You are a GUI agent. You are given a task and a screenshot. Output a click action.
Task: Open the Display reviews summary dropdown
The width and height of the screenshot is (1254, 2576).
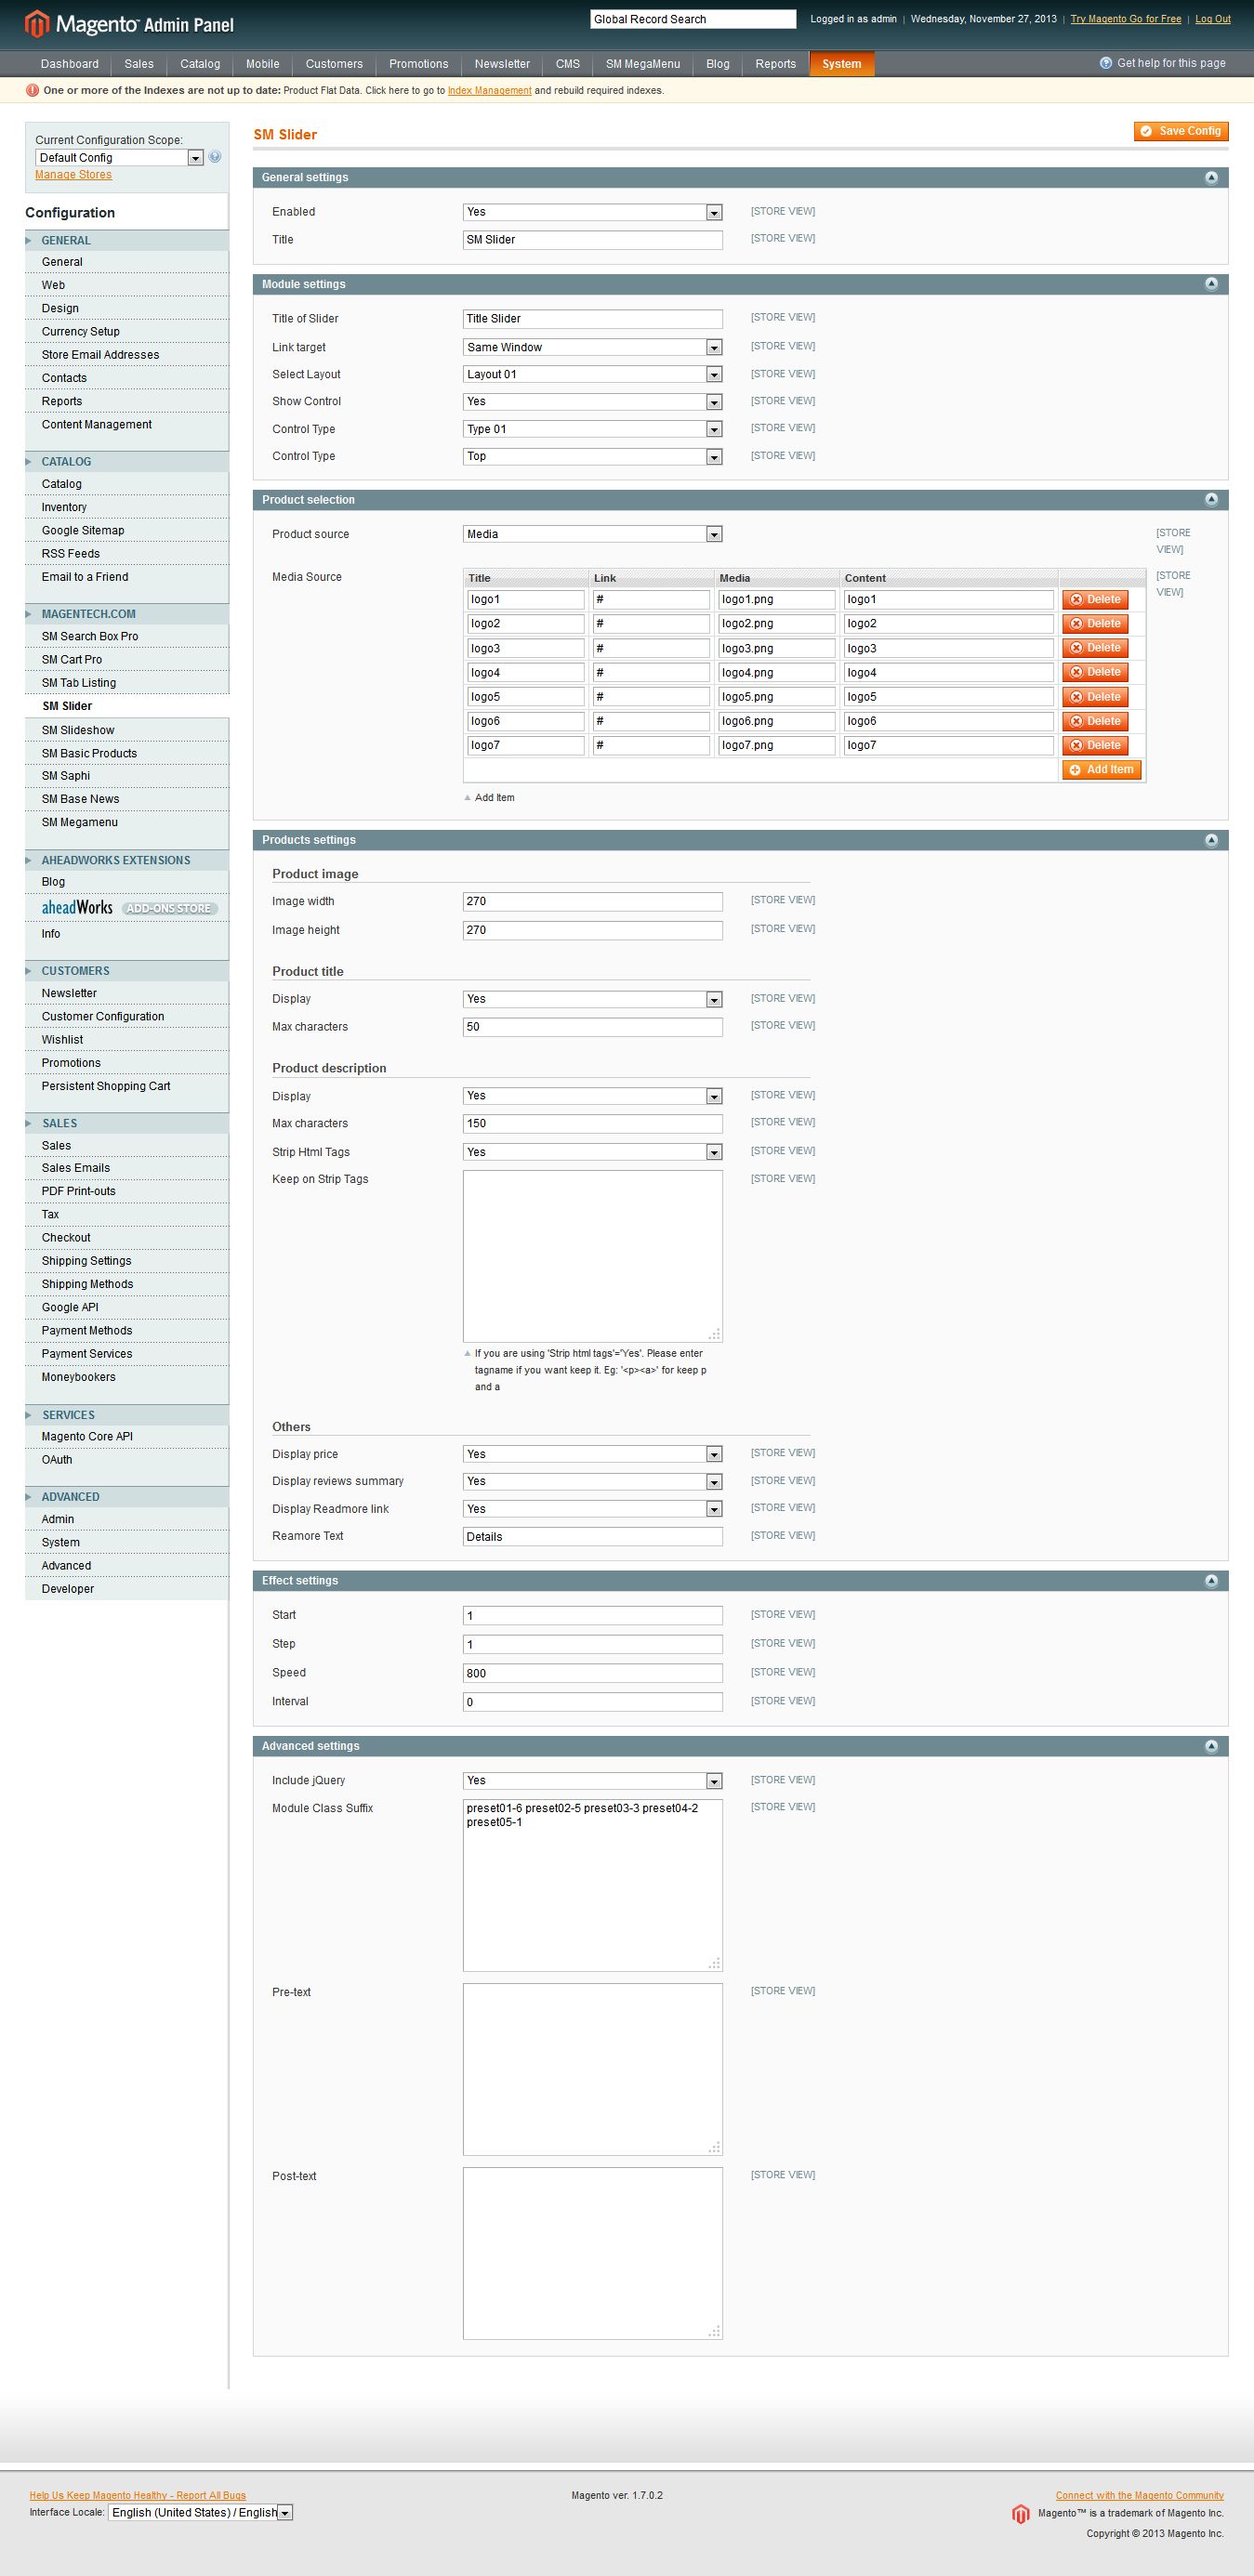pos(592,1481)
